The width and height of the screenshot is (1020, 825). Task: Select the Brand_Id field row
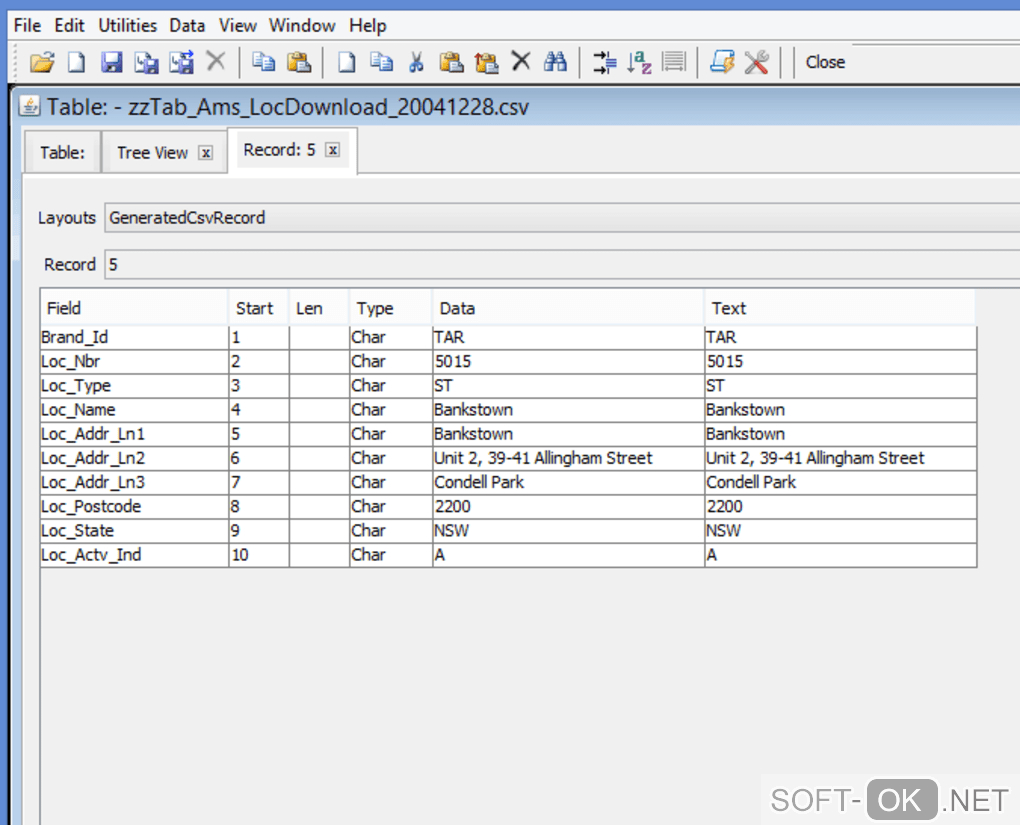pos(508,337)
